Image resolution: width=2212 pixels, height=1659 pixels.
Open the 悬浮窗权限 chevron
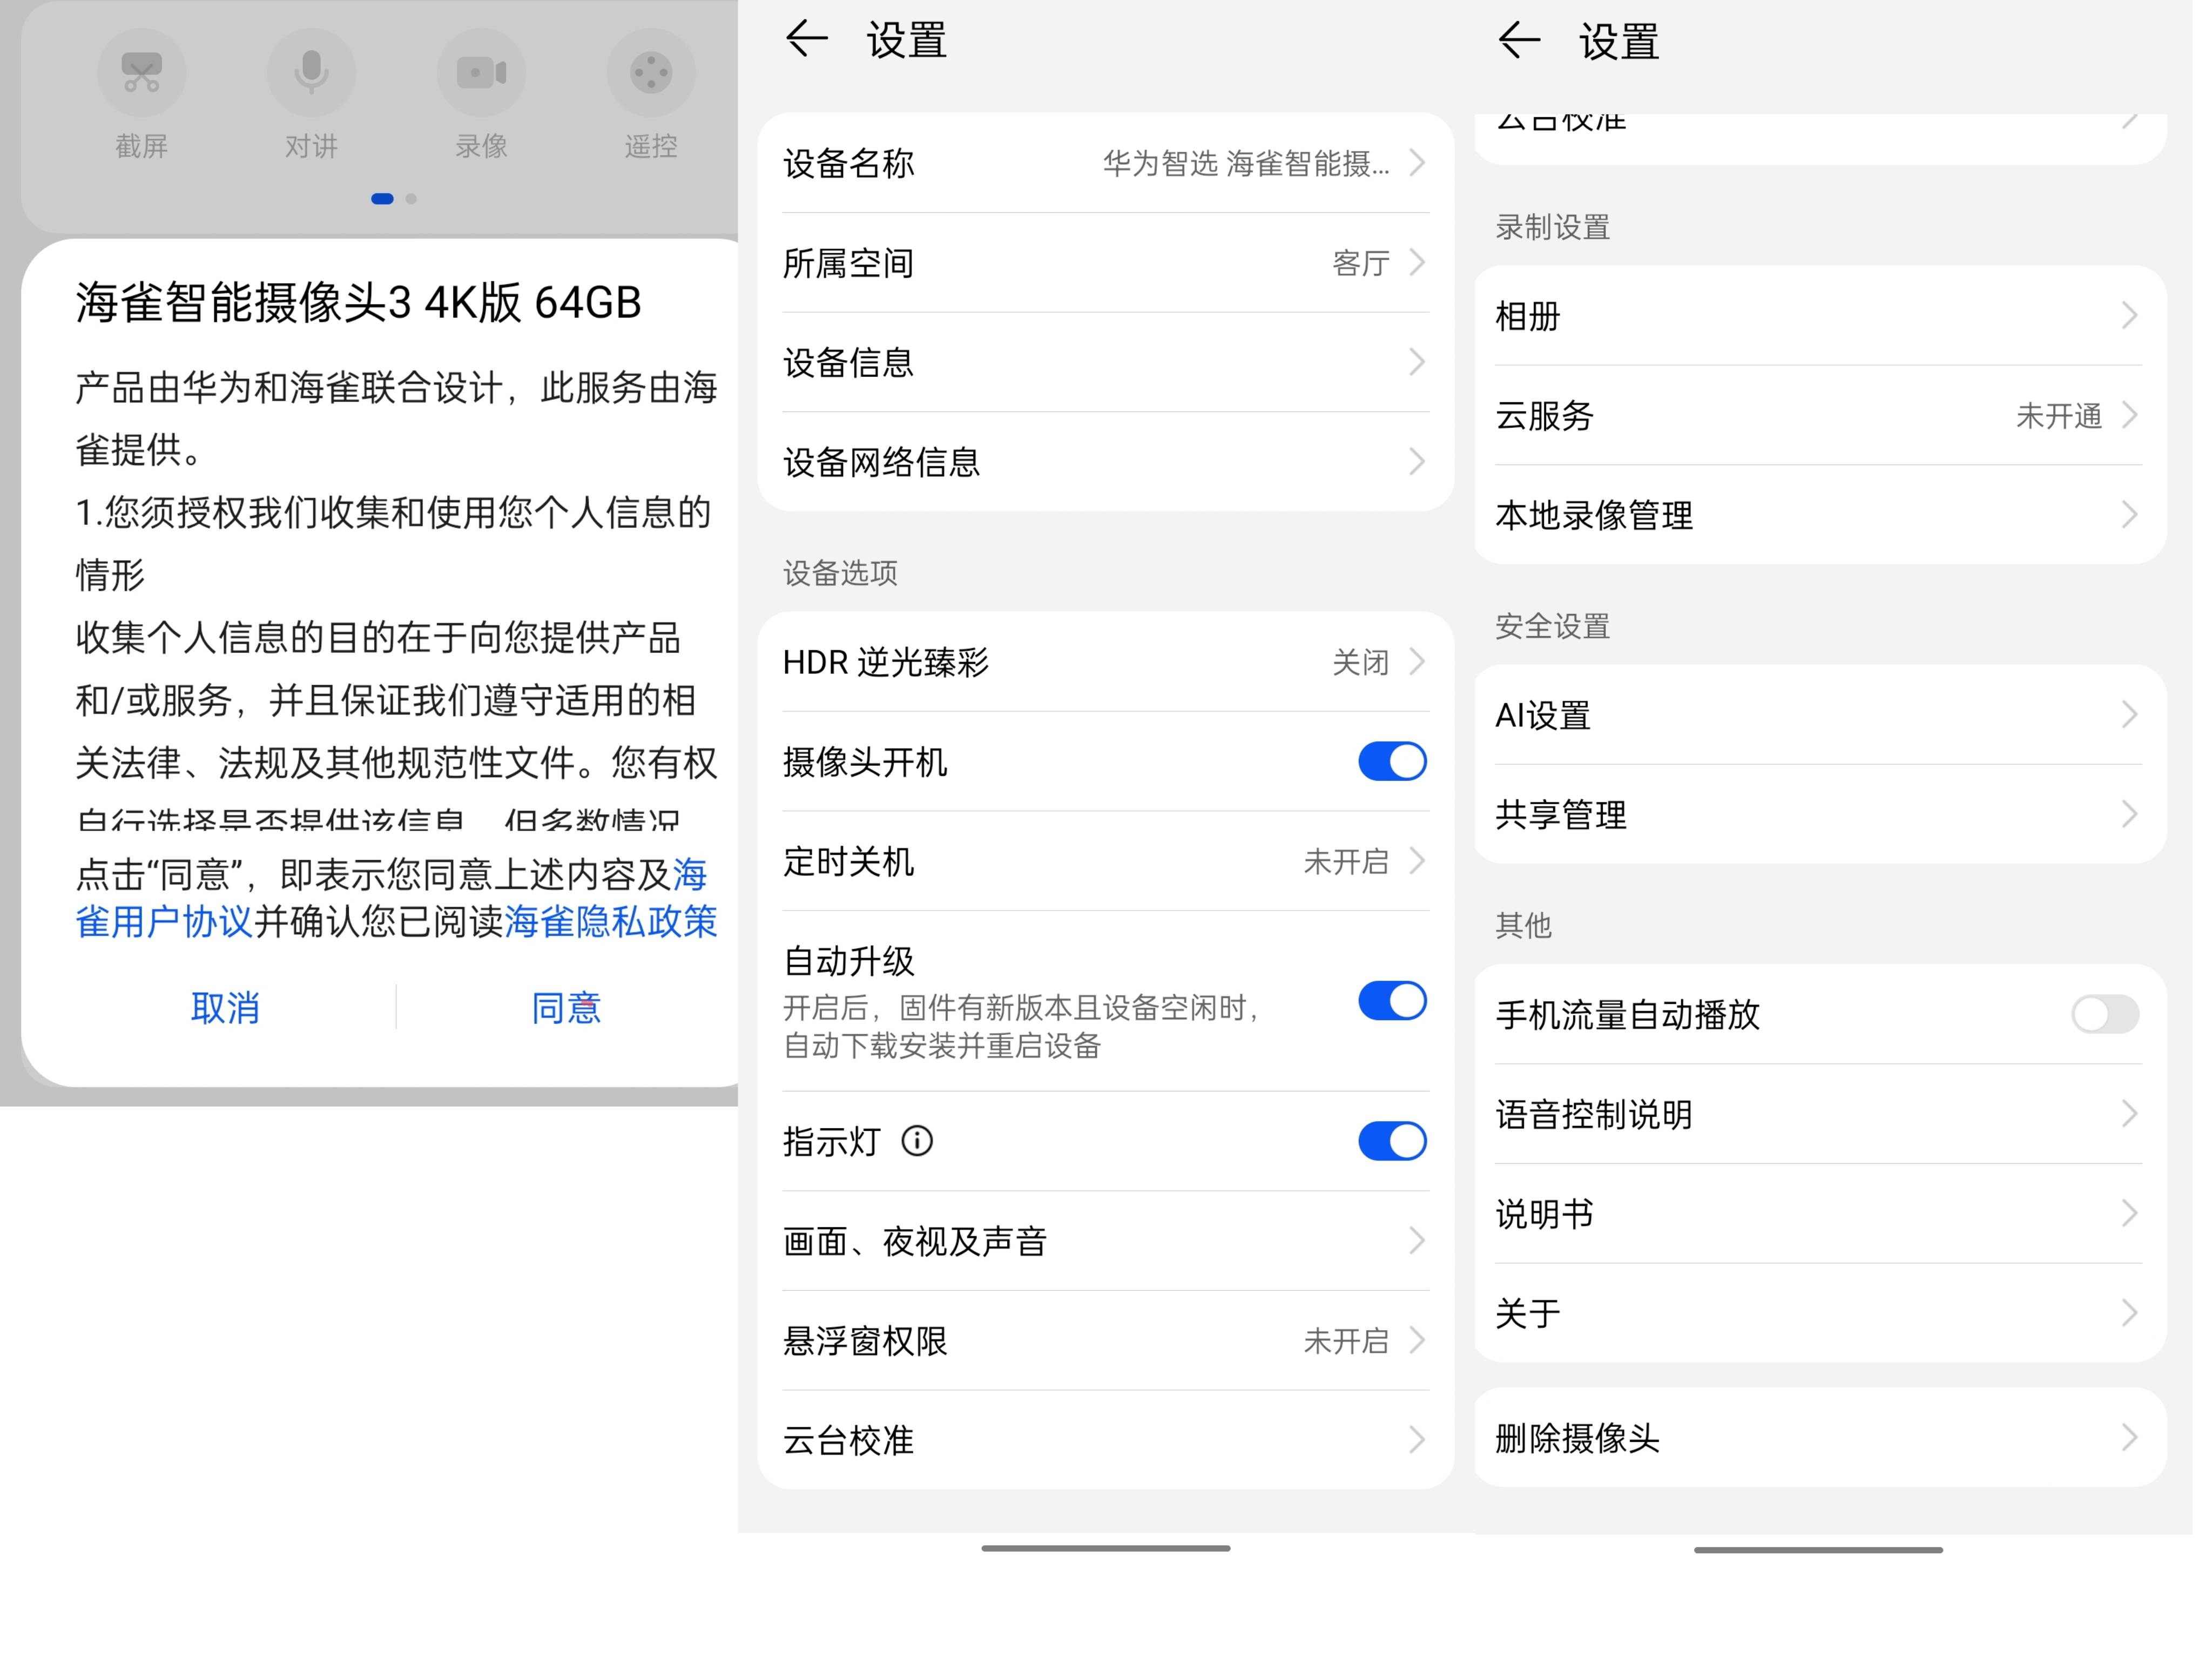tap(1417, 1341)
